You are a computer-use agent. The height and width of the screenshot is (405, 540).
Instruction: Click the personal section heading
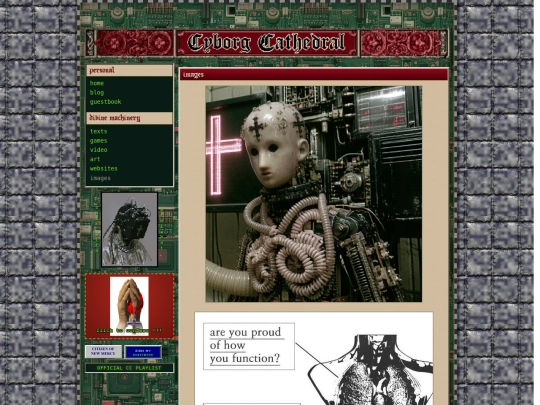point(129,71)
